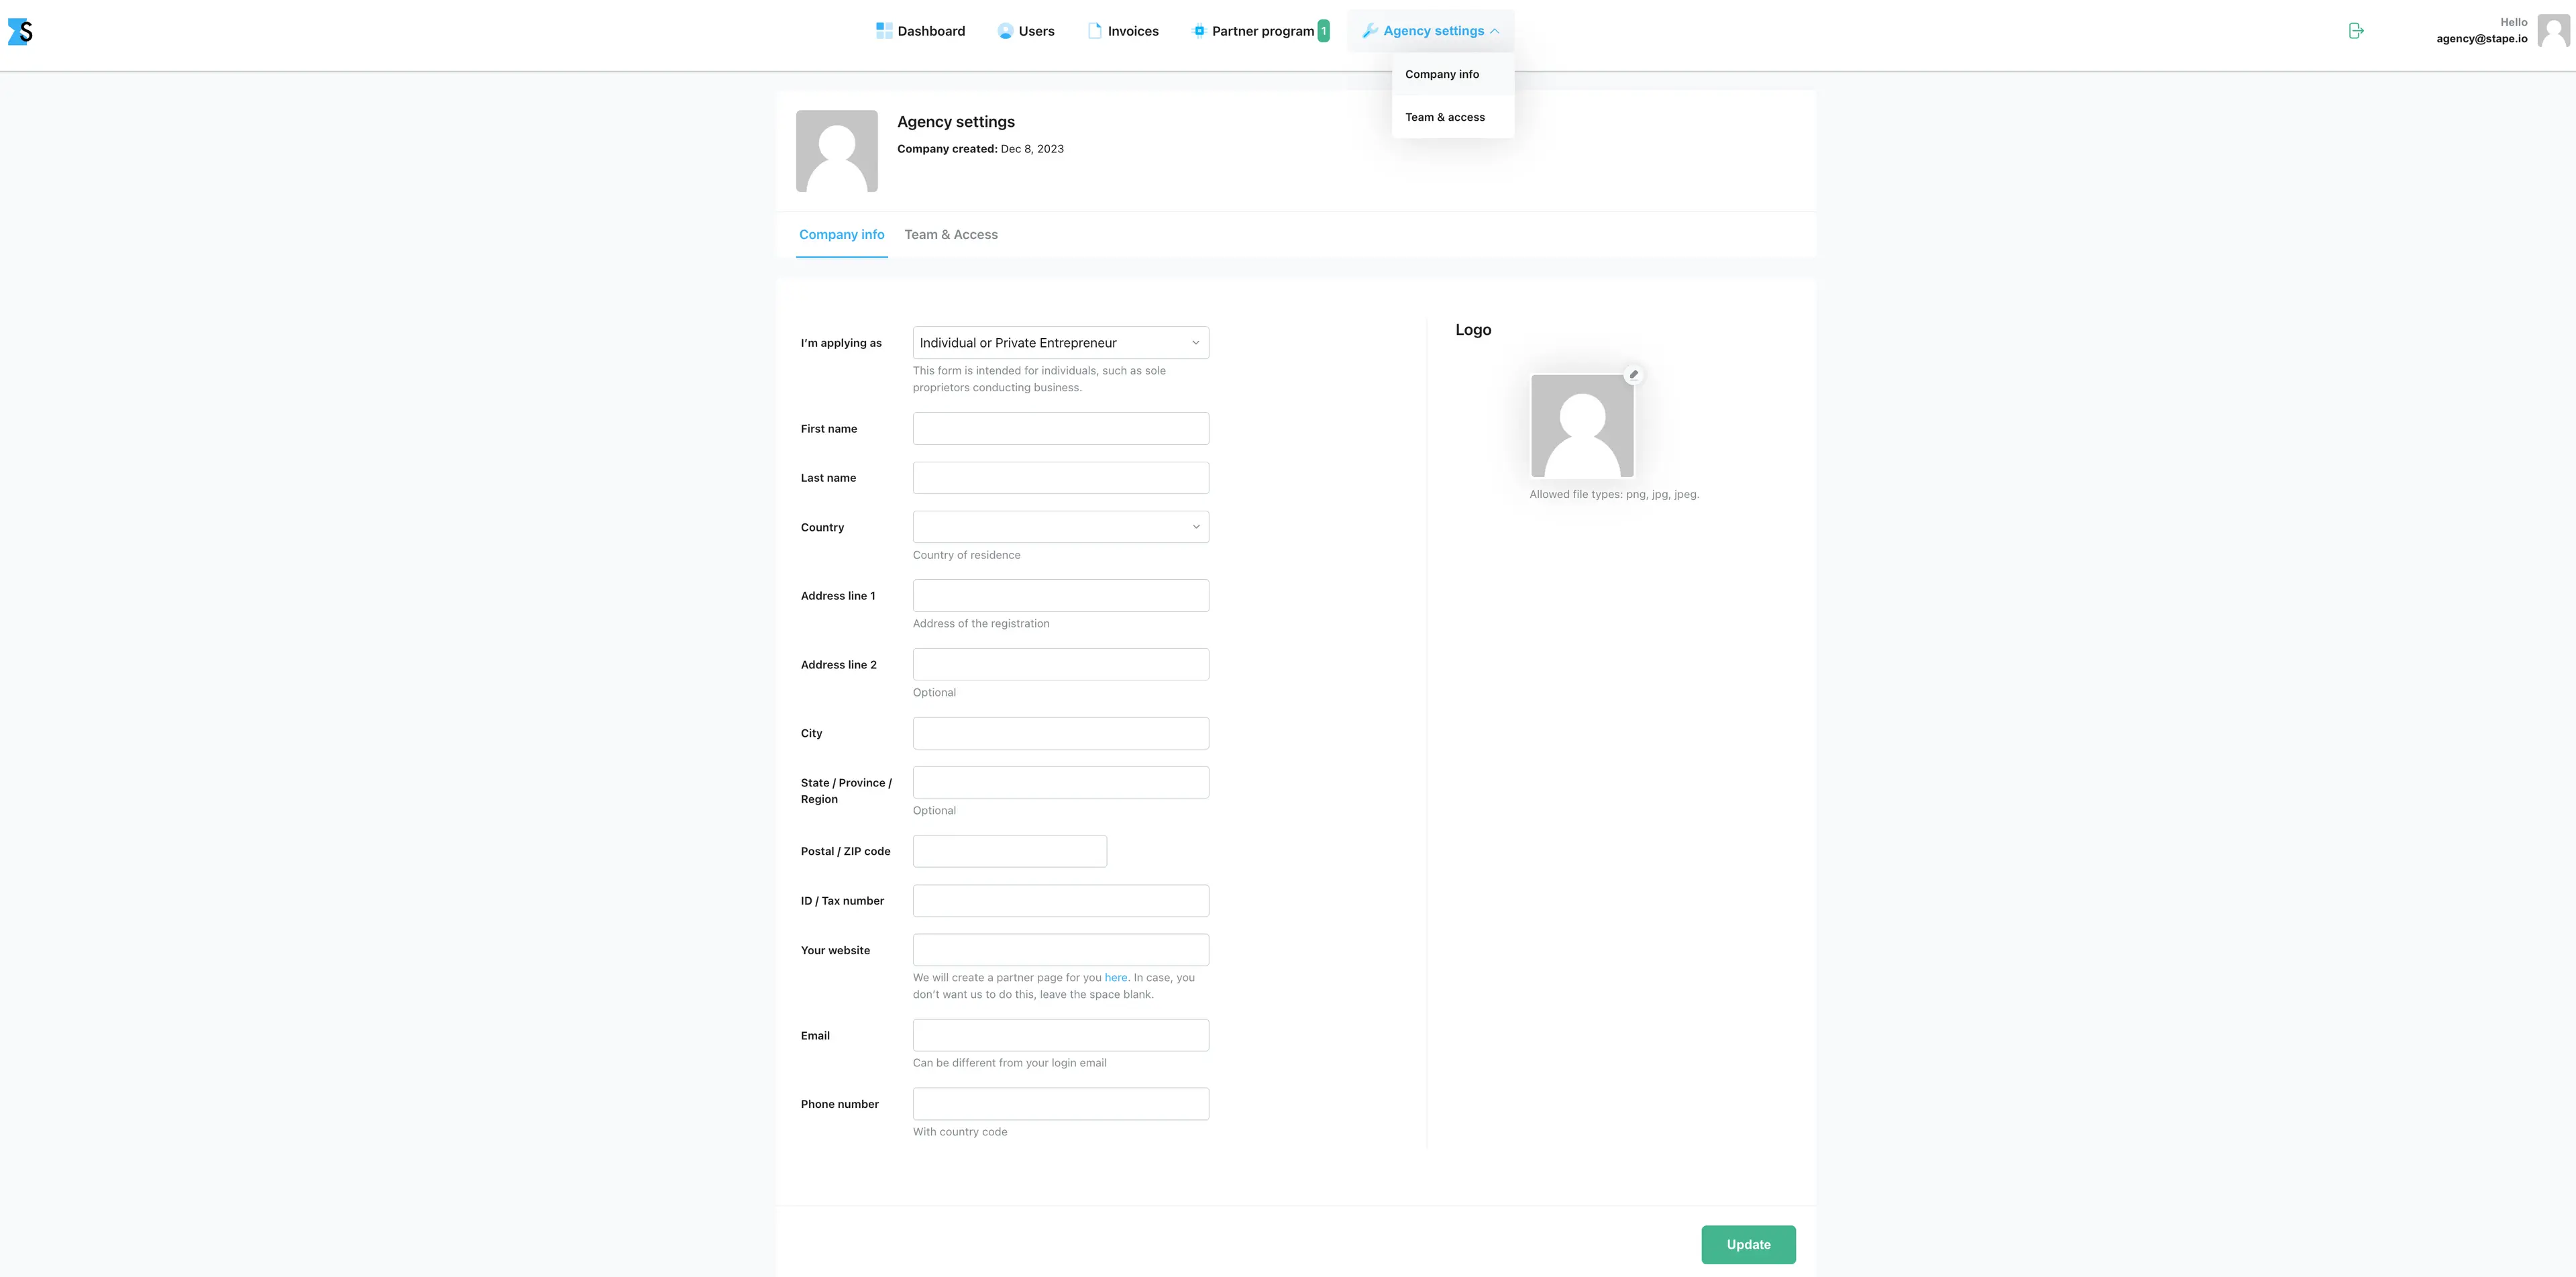Click the 'Allowed file types: png, jpg, jpeg.' note

pos(1614,495)
